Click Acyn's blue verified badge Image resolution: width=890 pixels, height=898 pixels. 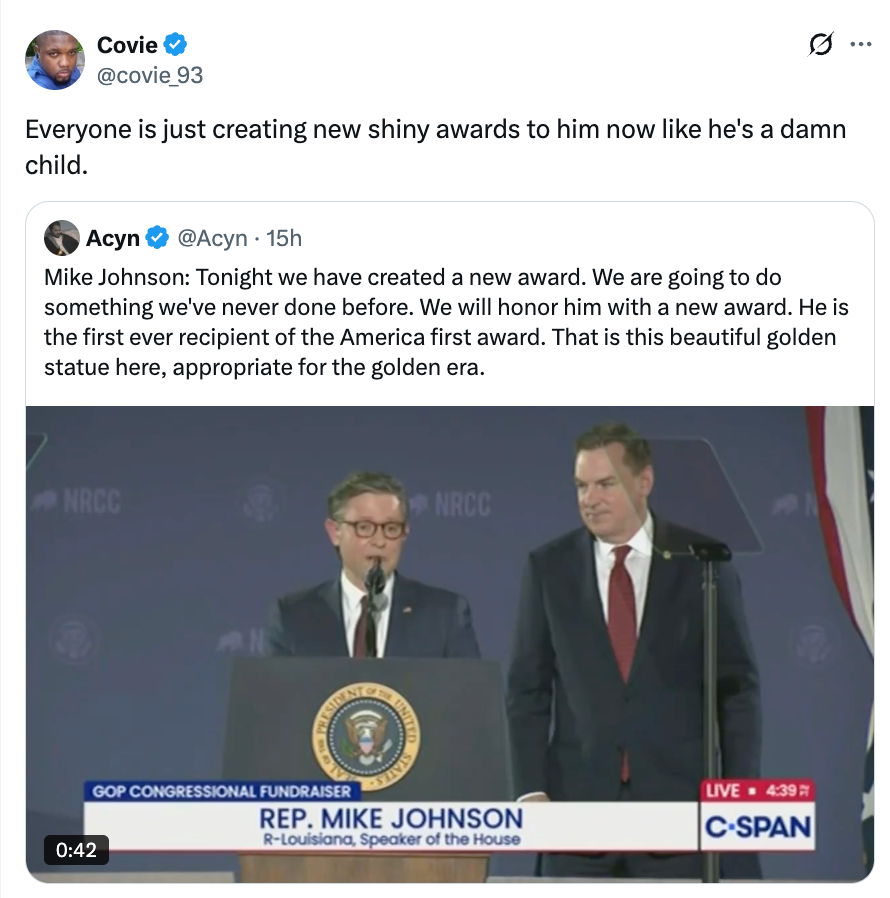tap(156, 238)
